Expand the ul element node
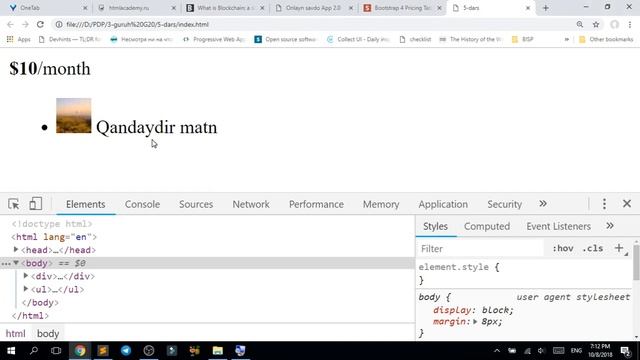 click(26, 289)
